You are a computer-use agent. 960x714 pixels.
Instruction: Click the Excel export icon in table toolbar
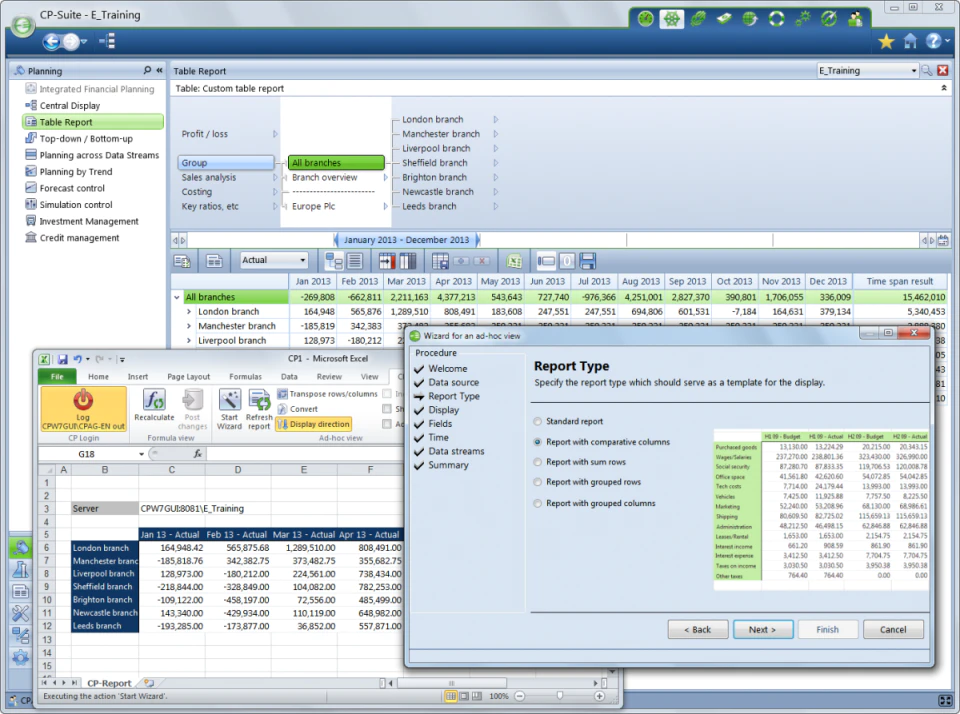[x=514, y=261]
